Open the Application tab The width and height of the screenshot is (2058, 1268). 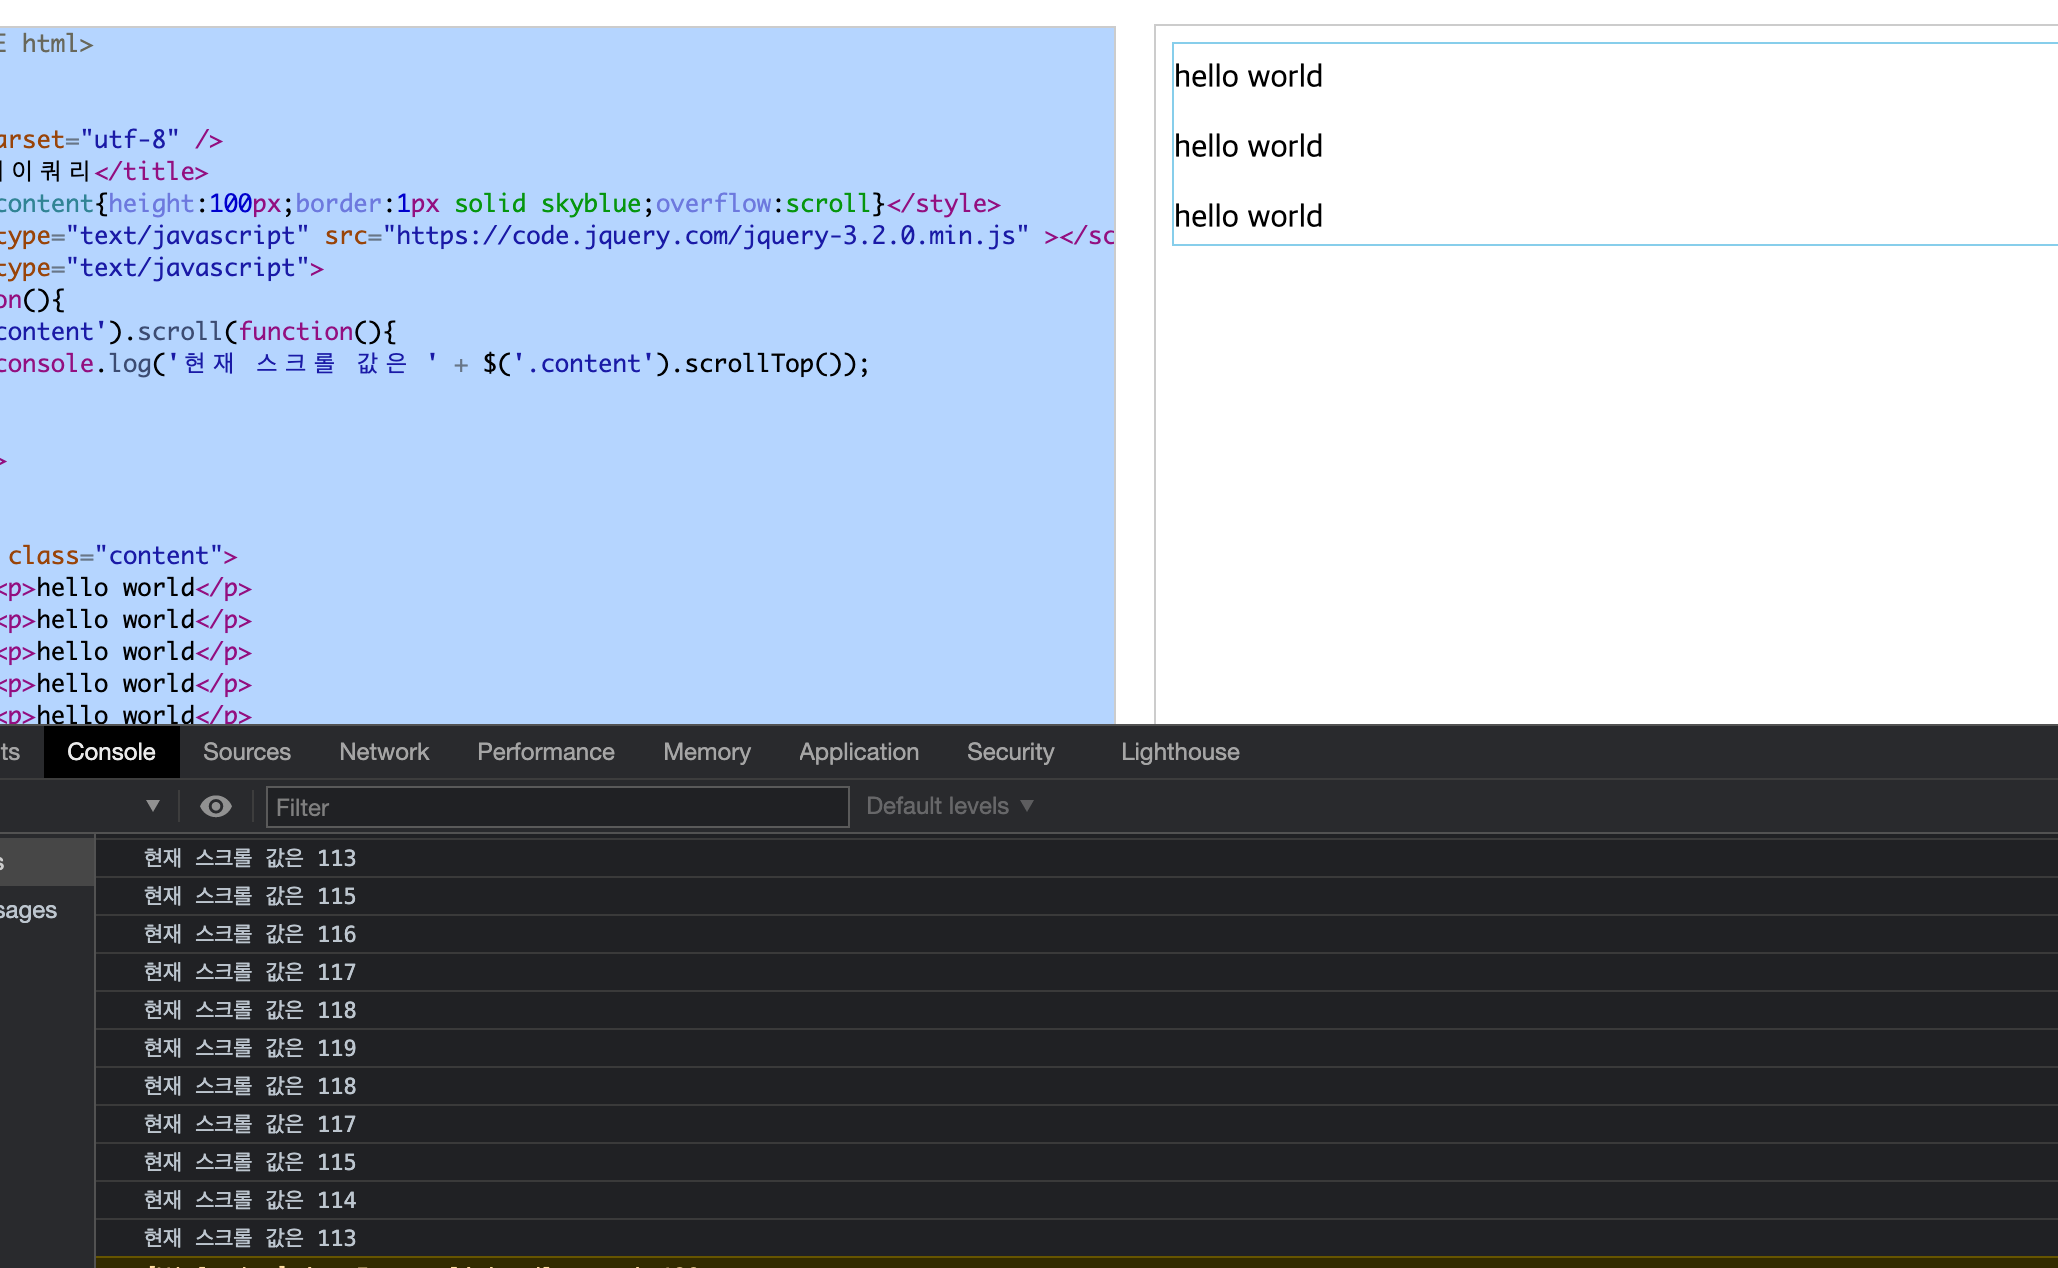859,752
